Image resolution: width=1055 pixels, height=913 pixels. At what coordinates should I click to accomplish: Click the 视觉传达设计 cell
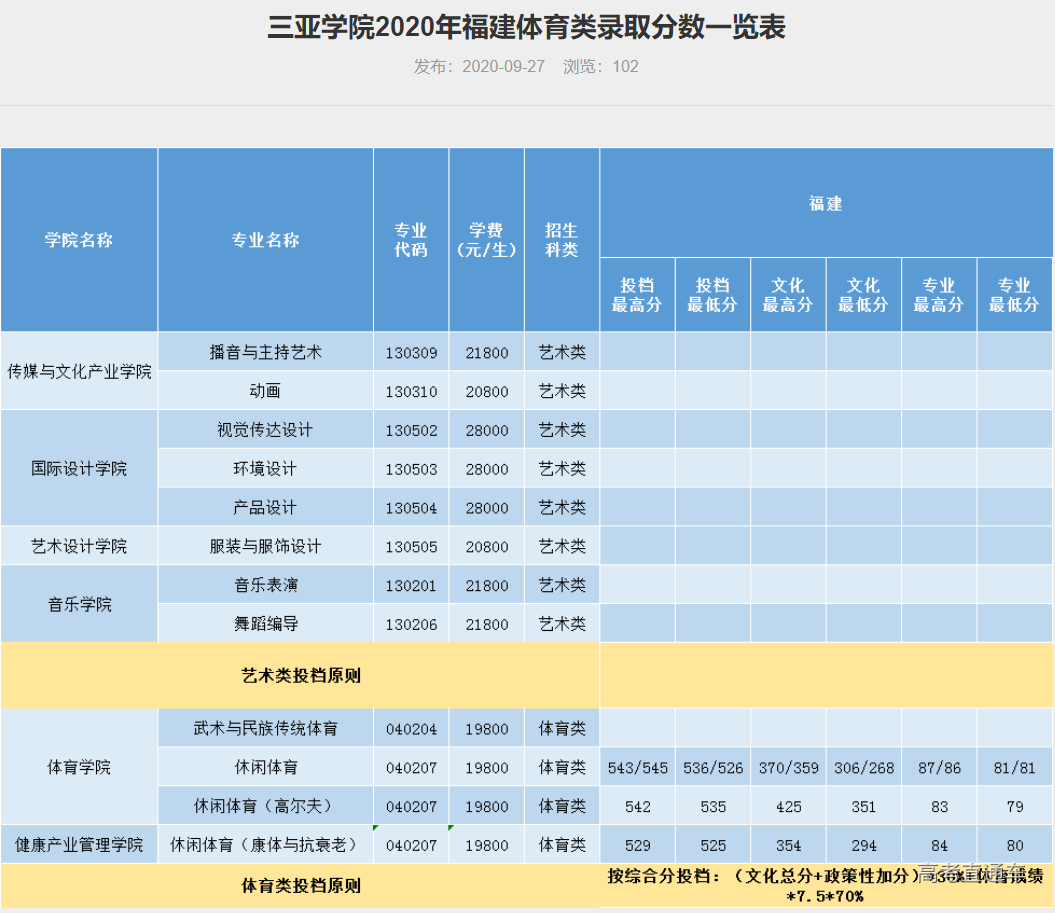266,430
